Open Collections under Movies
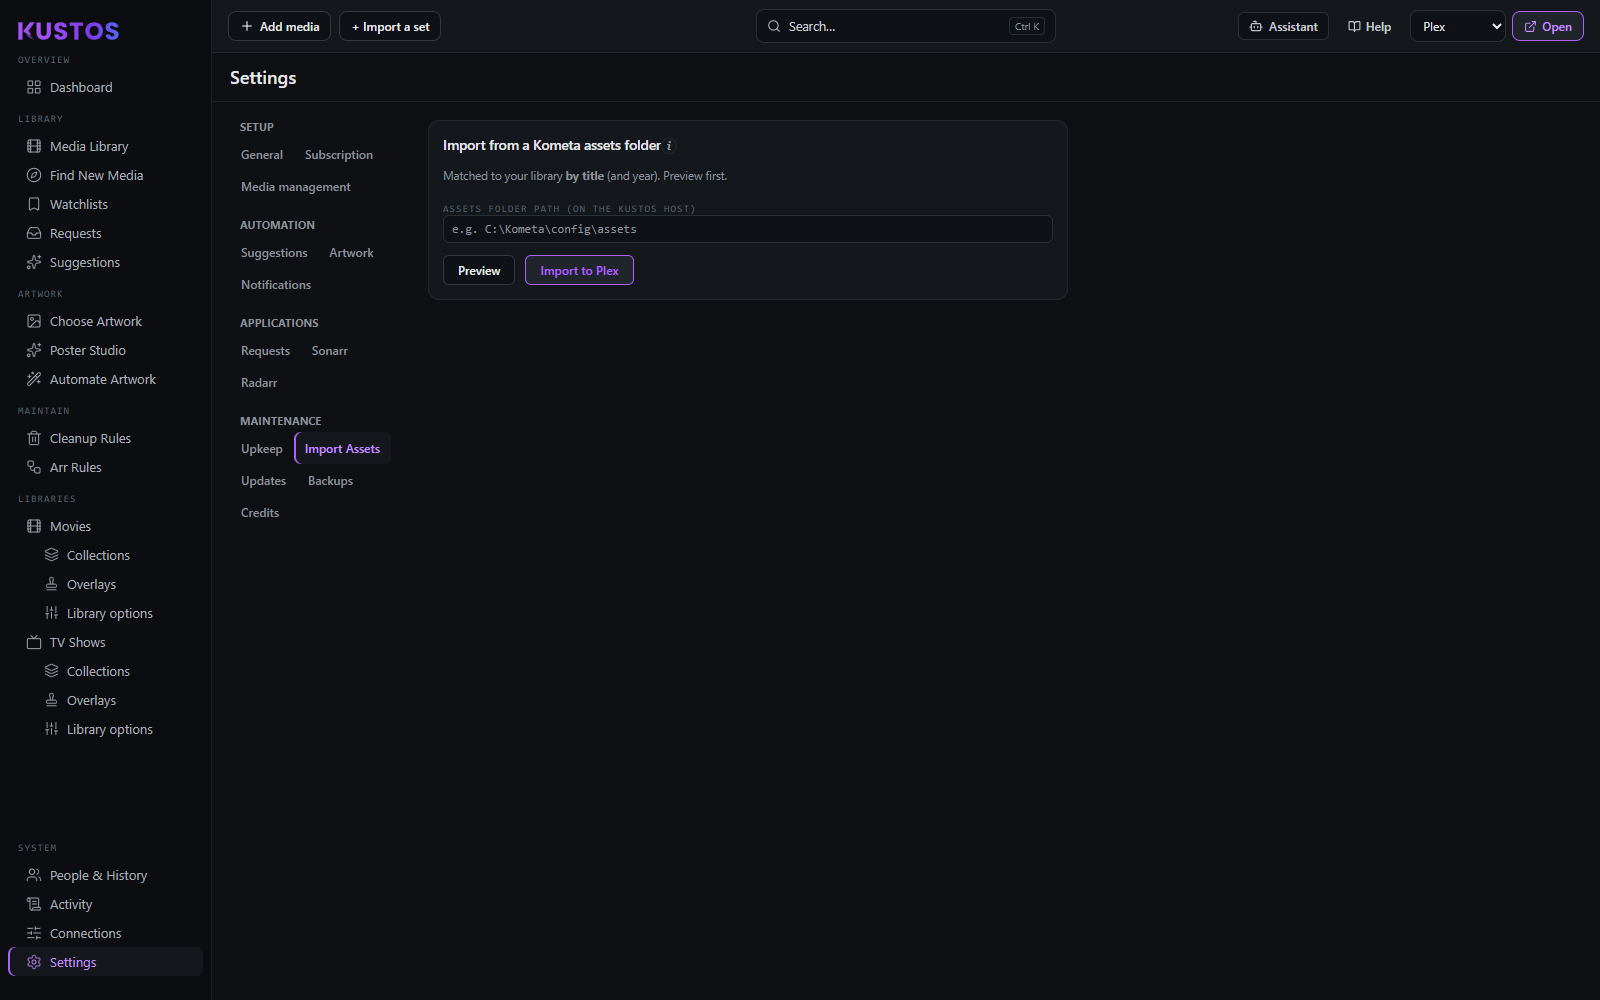Screen dimensions: 1600x1000 pos(98,555)
